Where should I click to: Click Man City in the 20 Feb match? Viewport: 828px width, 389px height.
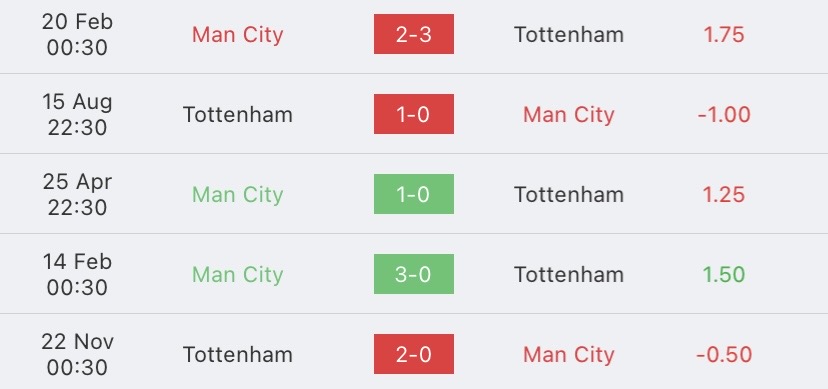click(x=238, y=35)
